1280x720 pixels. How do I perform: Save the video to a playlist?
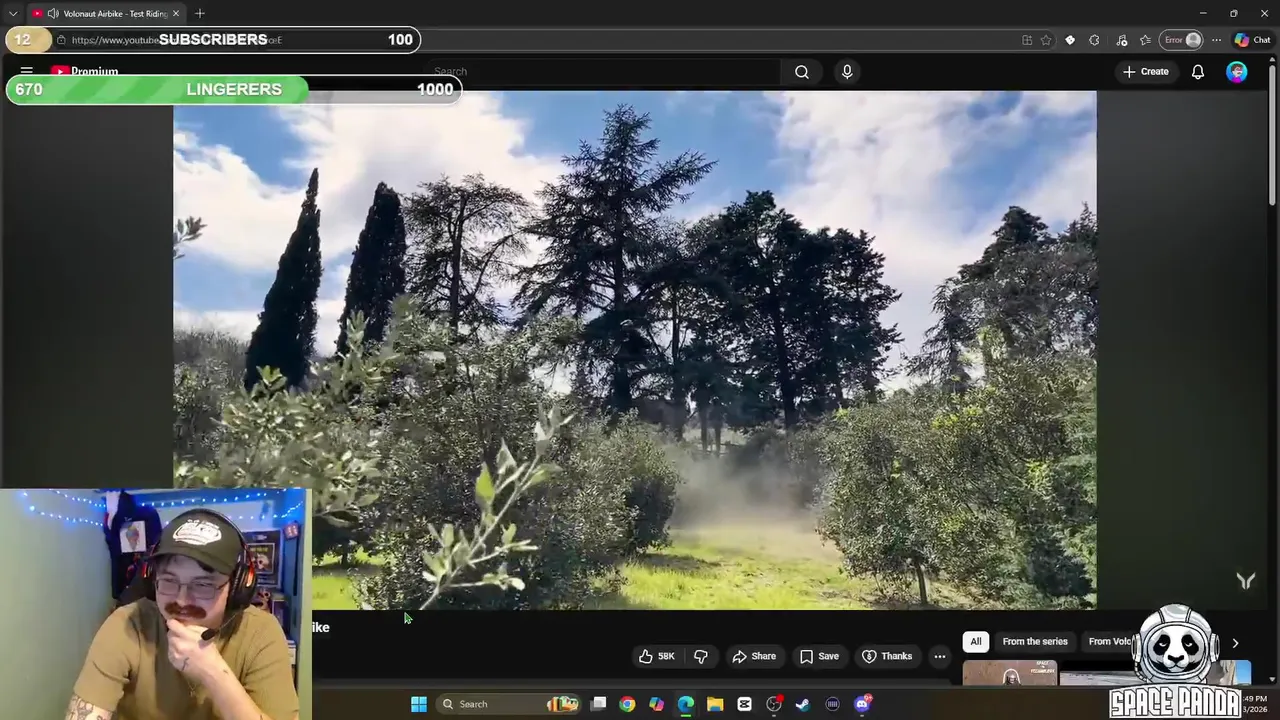tap(819, 656)
